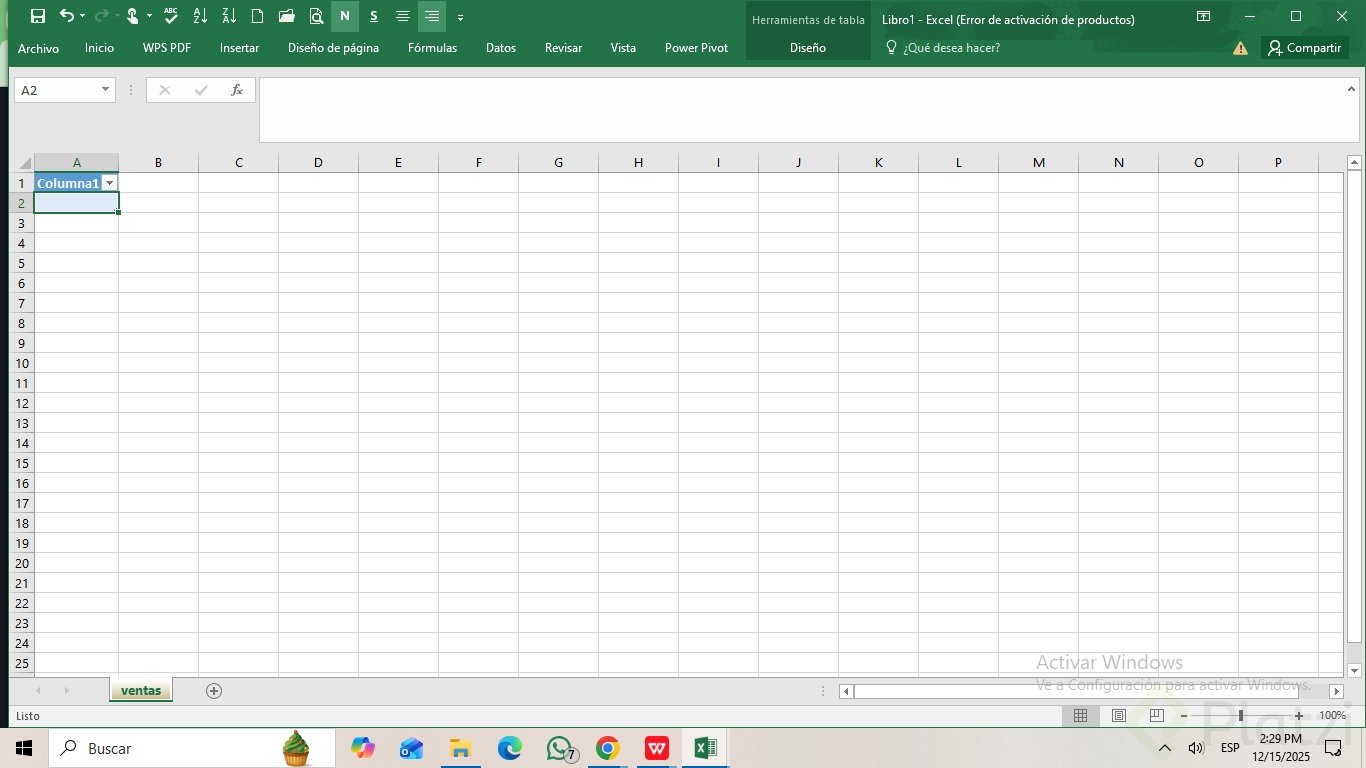Click the ¿Qué desea hacer? search box
This screenshot has width=1366, height=768.
942,48
